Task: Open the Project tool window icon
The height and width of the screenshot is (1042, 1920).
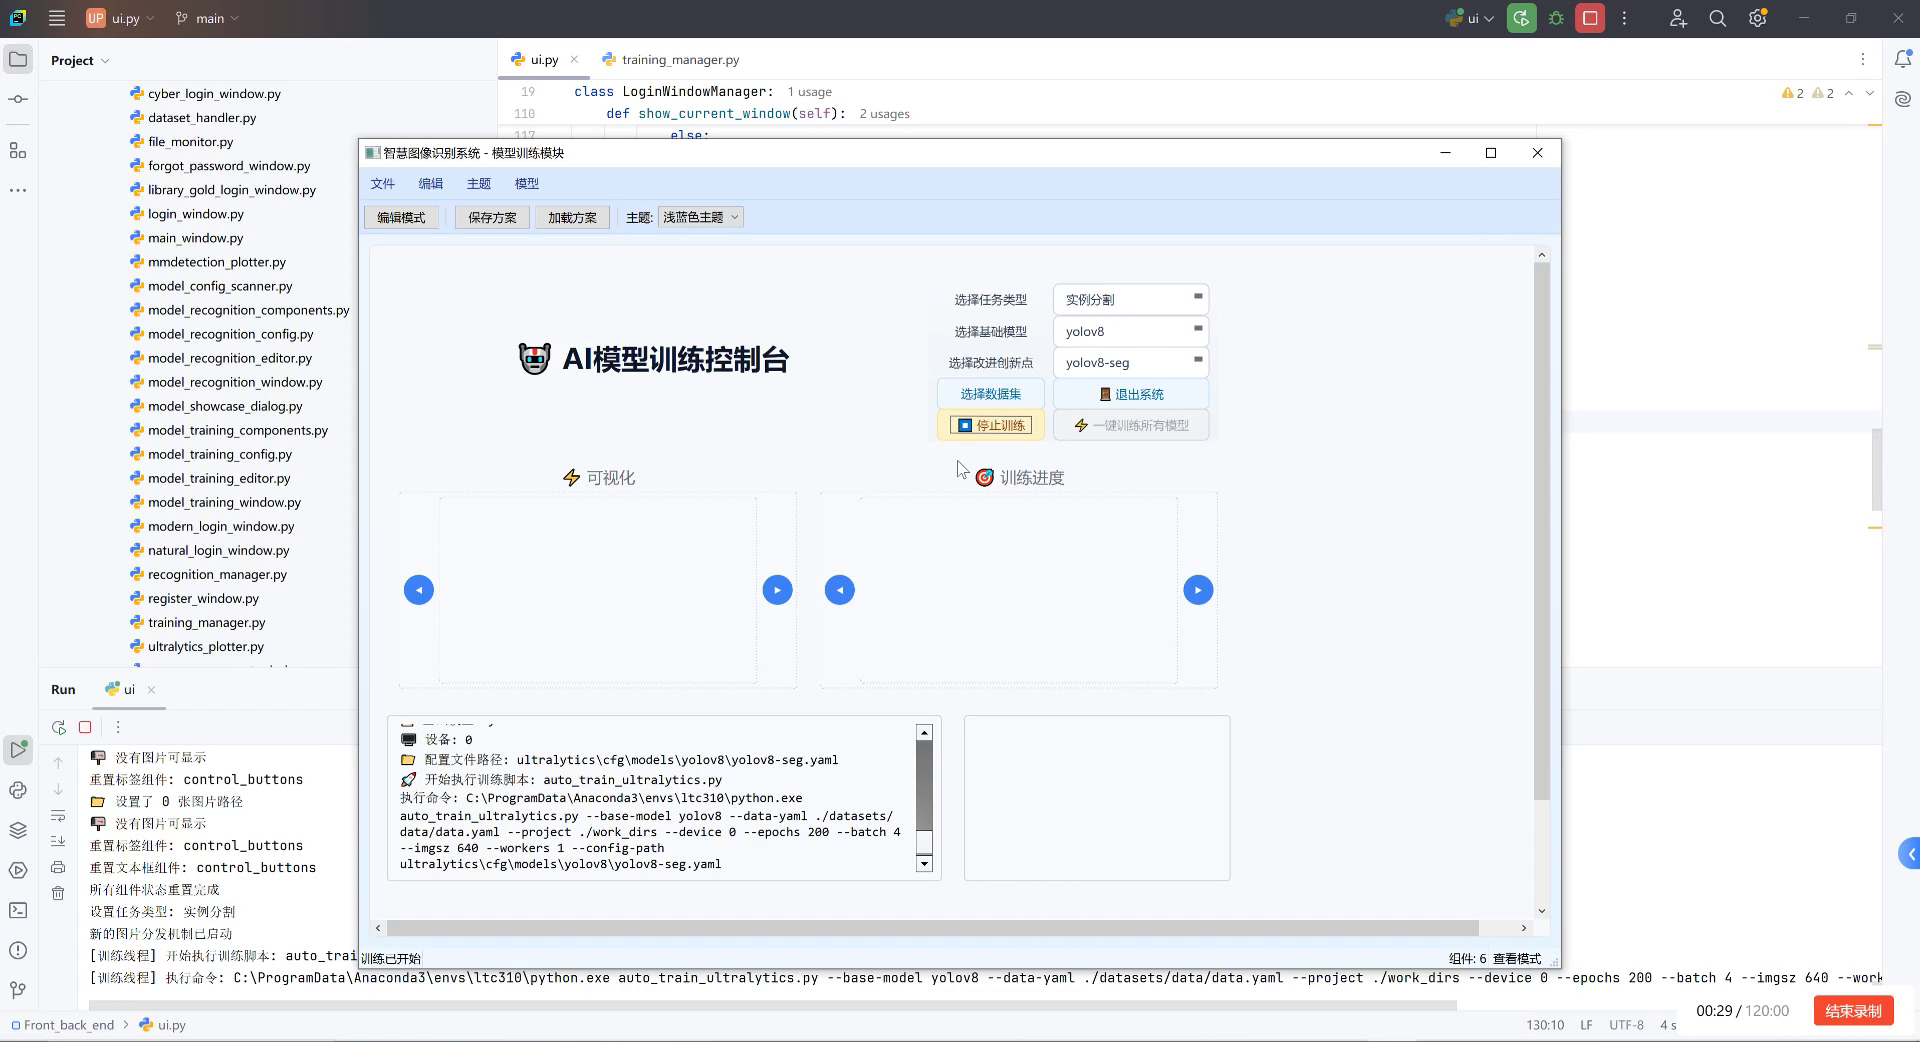Action: (x=18, y=60)
